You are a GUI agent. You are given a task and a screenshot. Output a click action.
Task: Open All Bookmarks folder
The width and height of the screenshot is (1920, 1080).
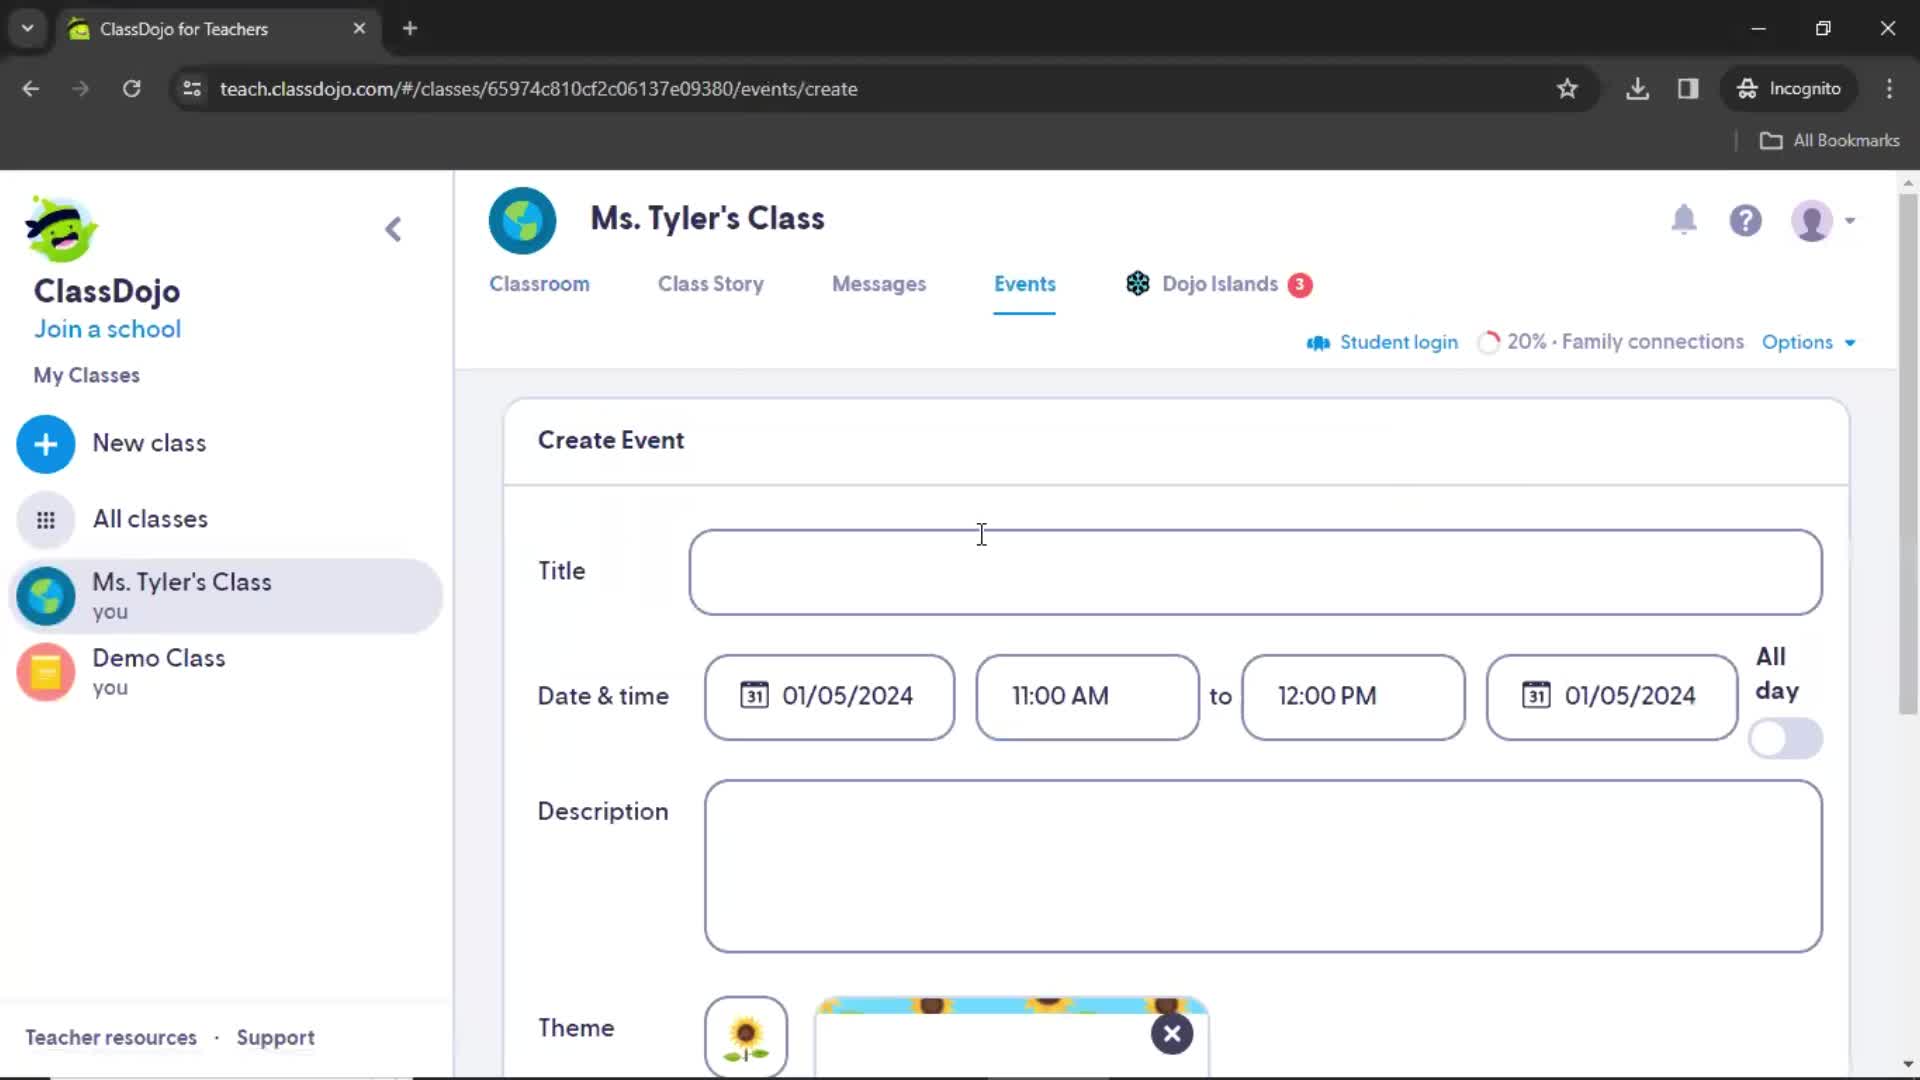tap(1829, 141)
